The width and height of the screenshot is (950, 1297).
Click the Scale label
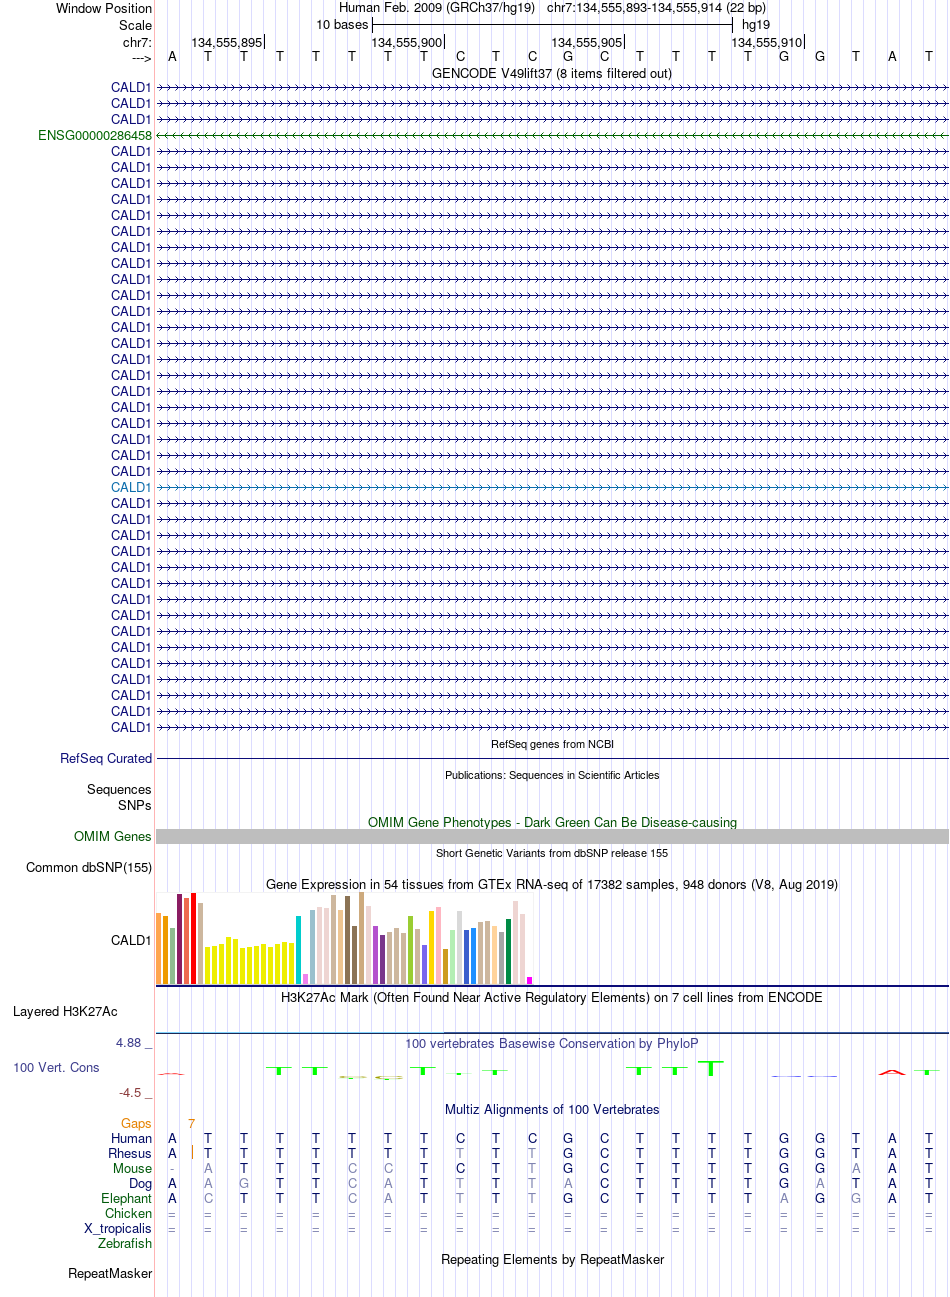pyautogui.click(x=136, y=25)
